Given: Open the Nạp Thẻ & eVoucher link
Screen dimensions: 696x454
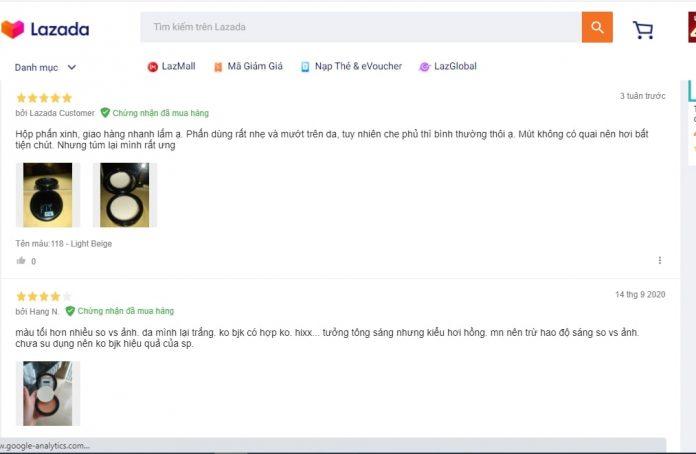Looking at the screenshot, I should 358,67.
